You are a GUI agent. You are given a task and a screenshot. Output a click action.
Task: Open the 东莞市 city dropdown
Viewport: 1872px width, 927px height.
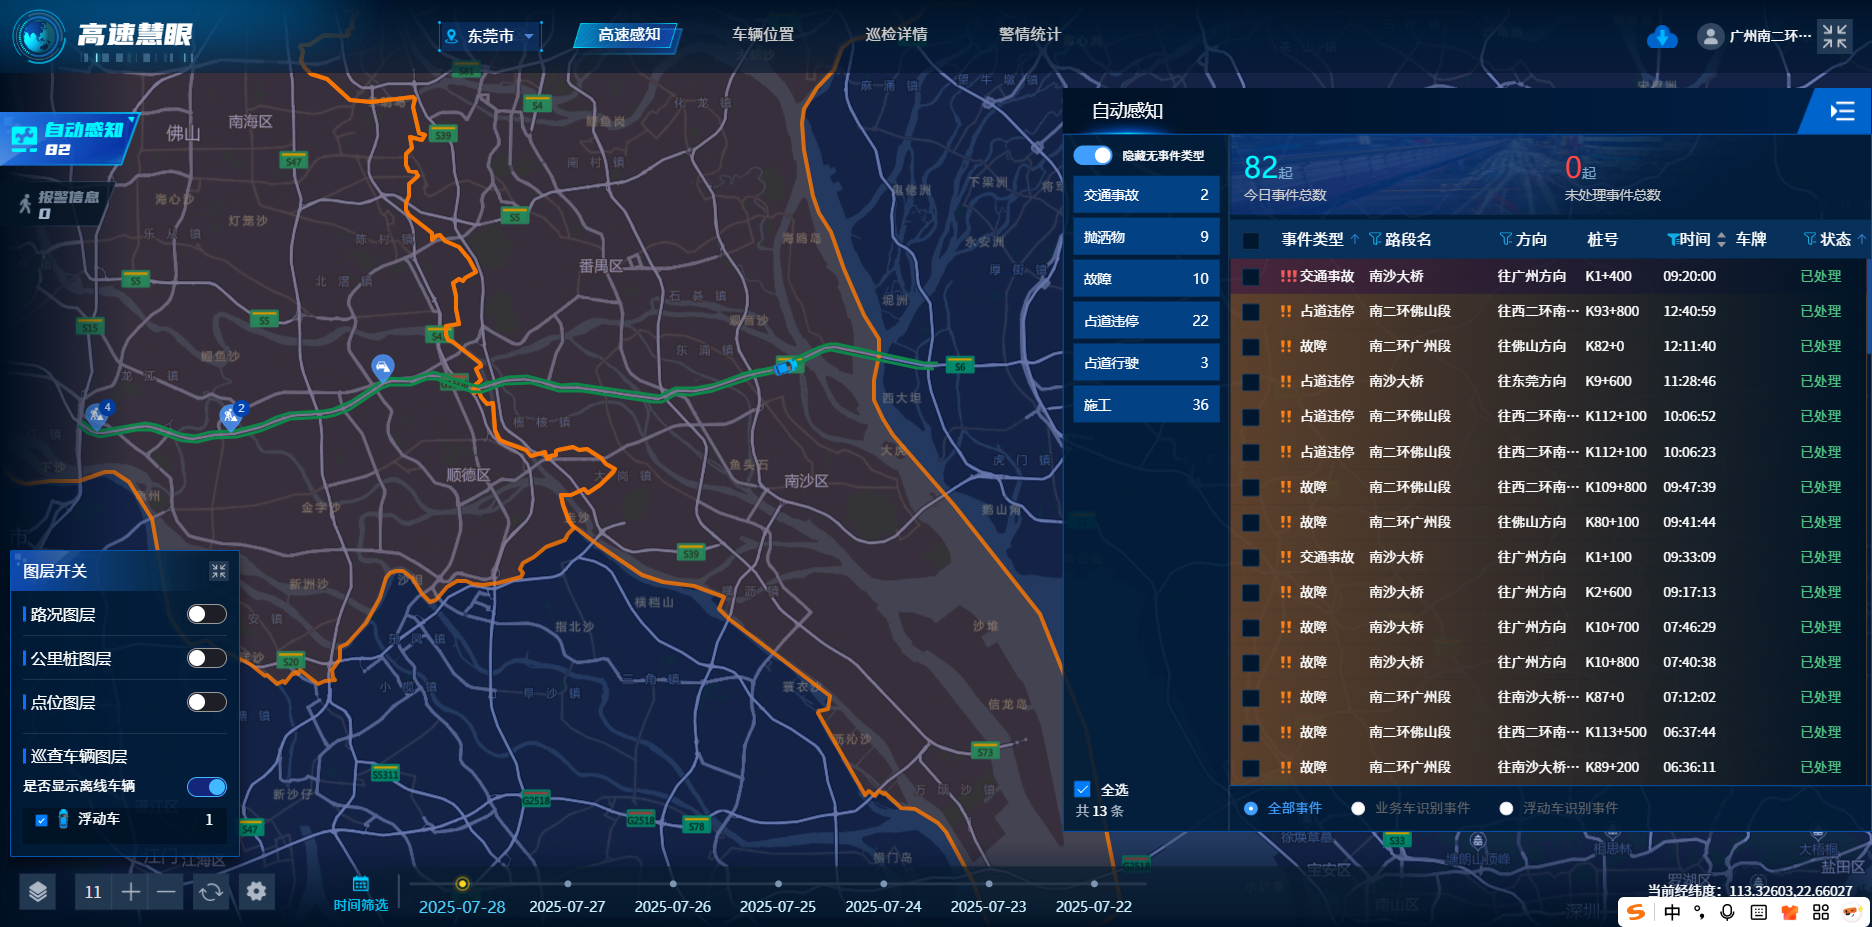[x=491, y=36]
